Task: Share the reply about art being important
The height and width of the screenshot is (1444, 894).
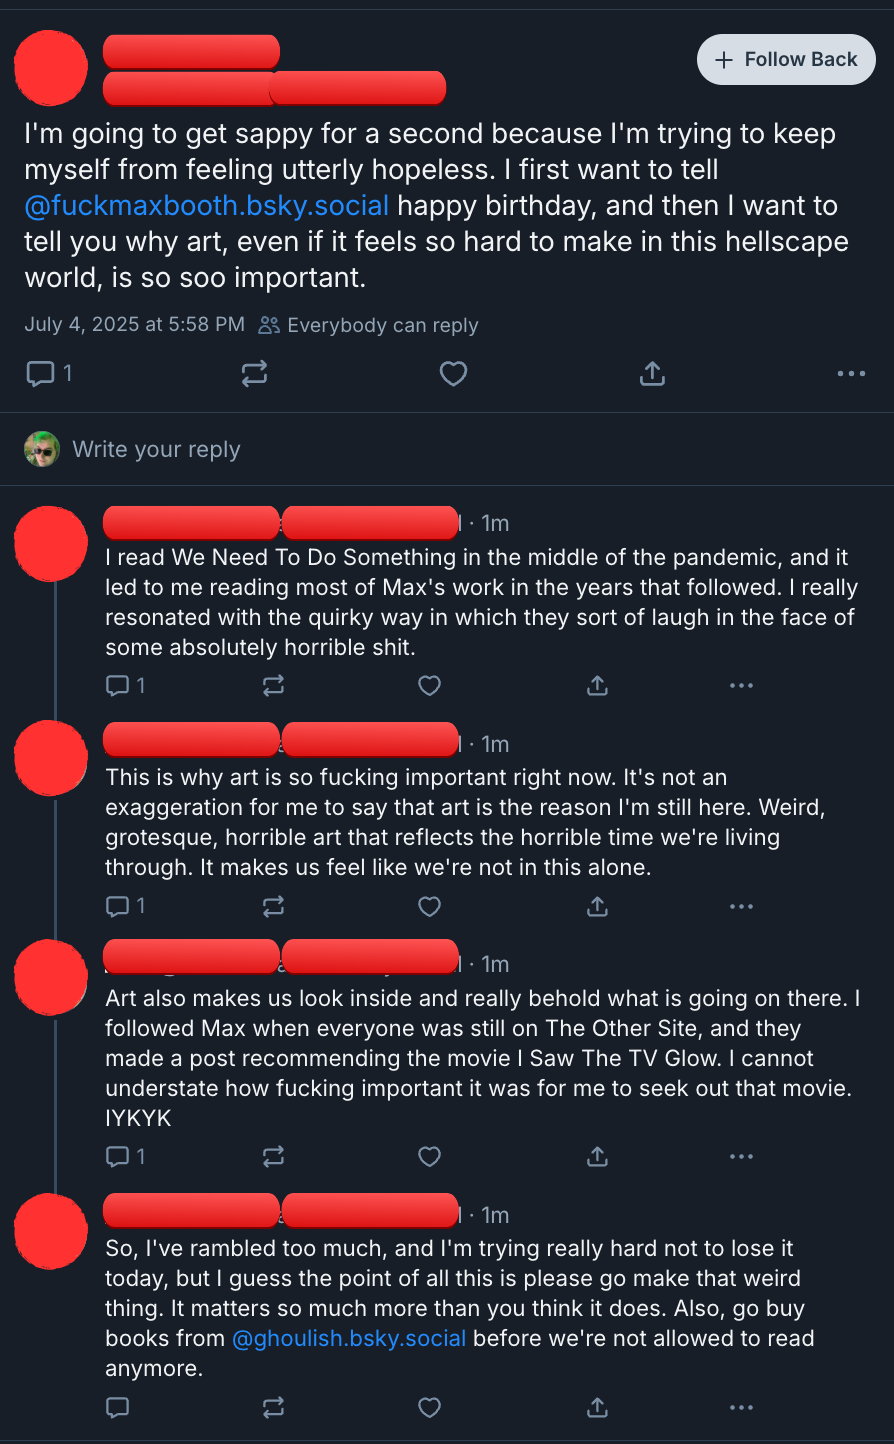Action: pos(597,906)
